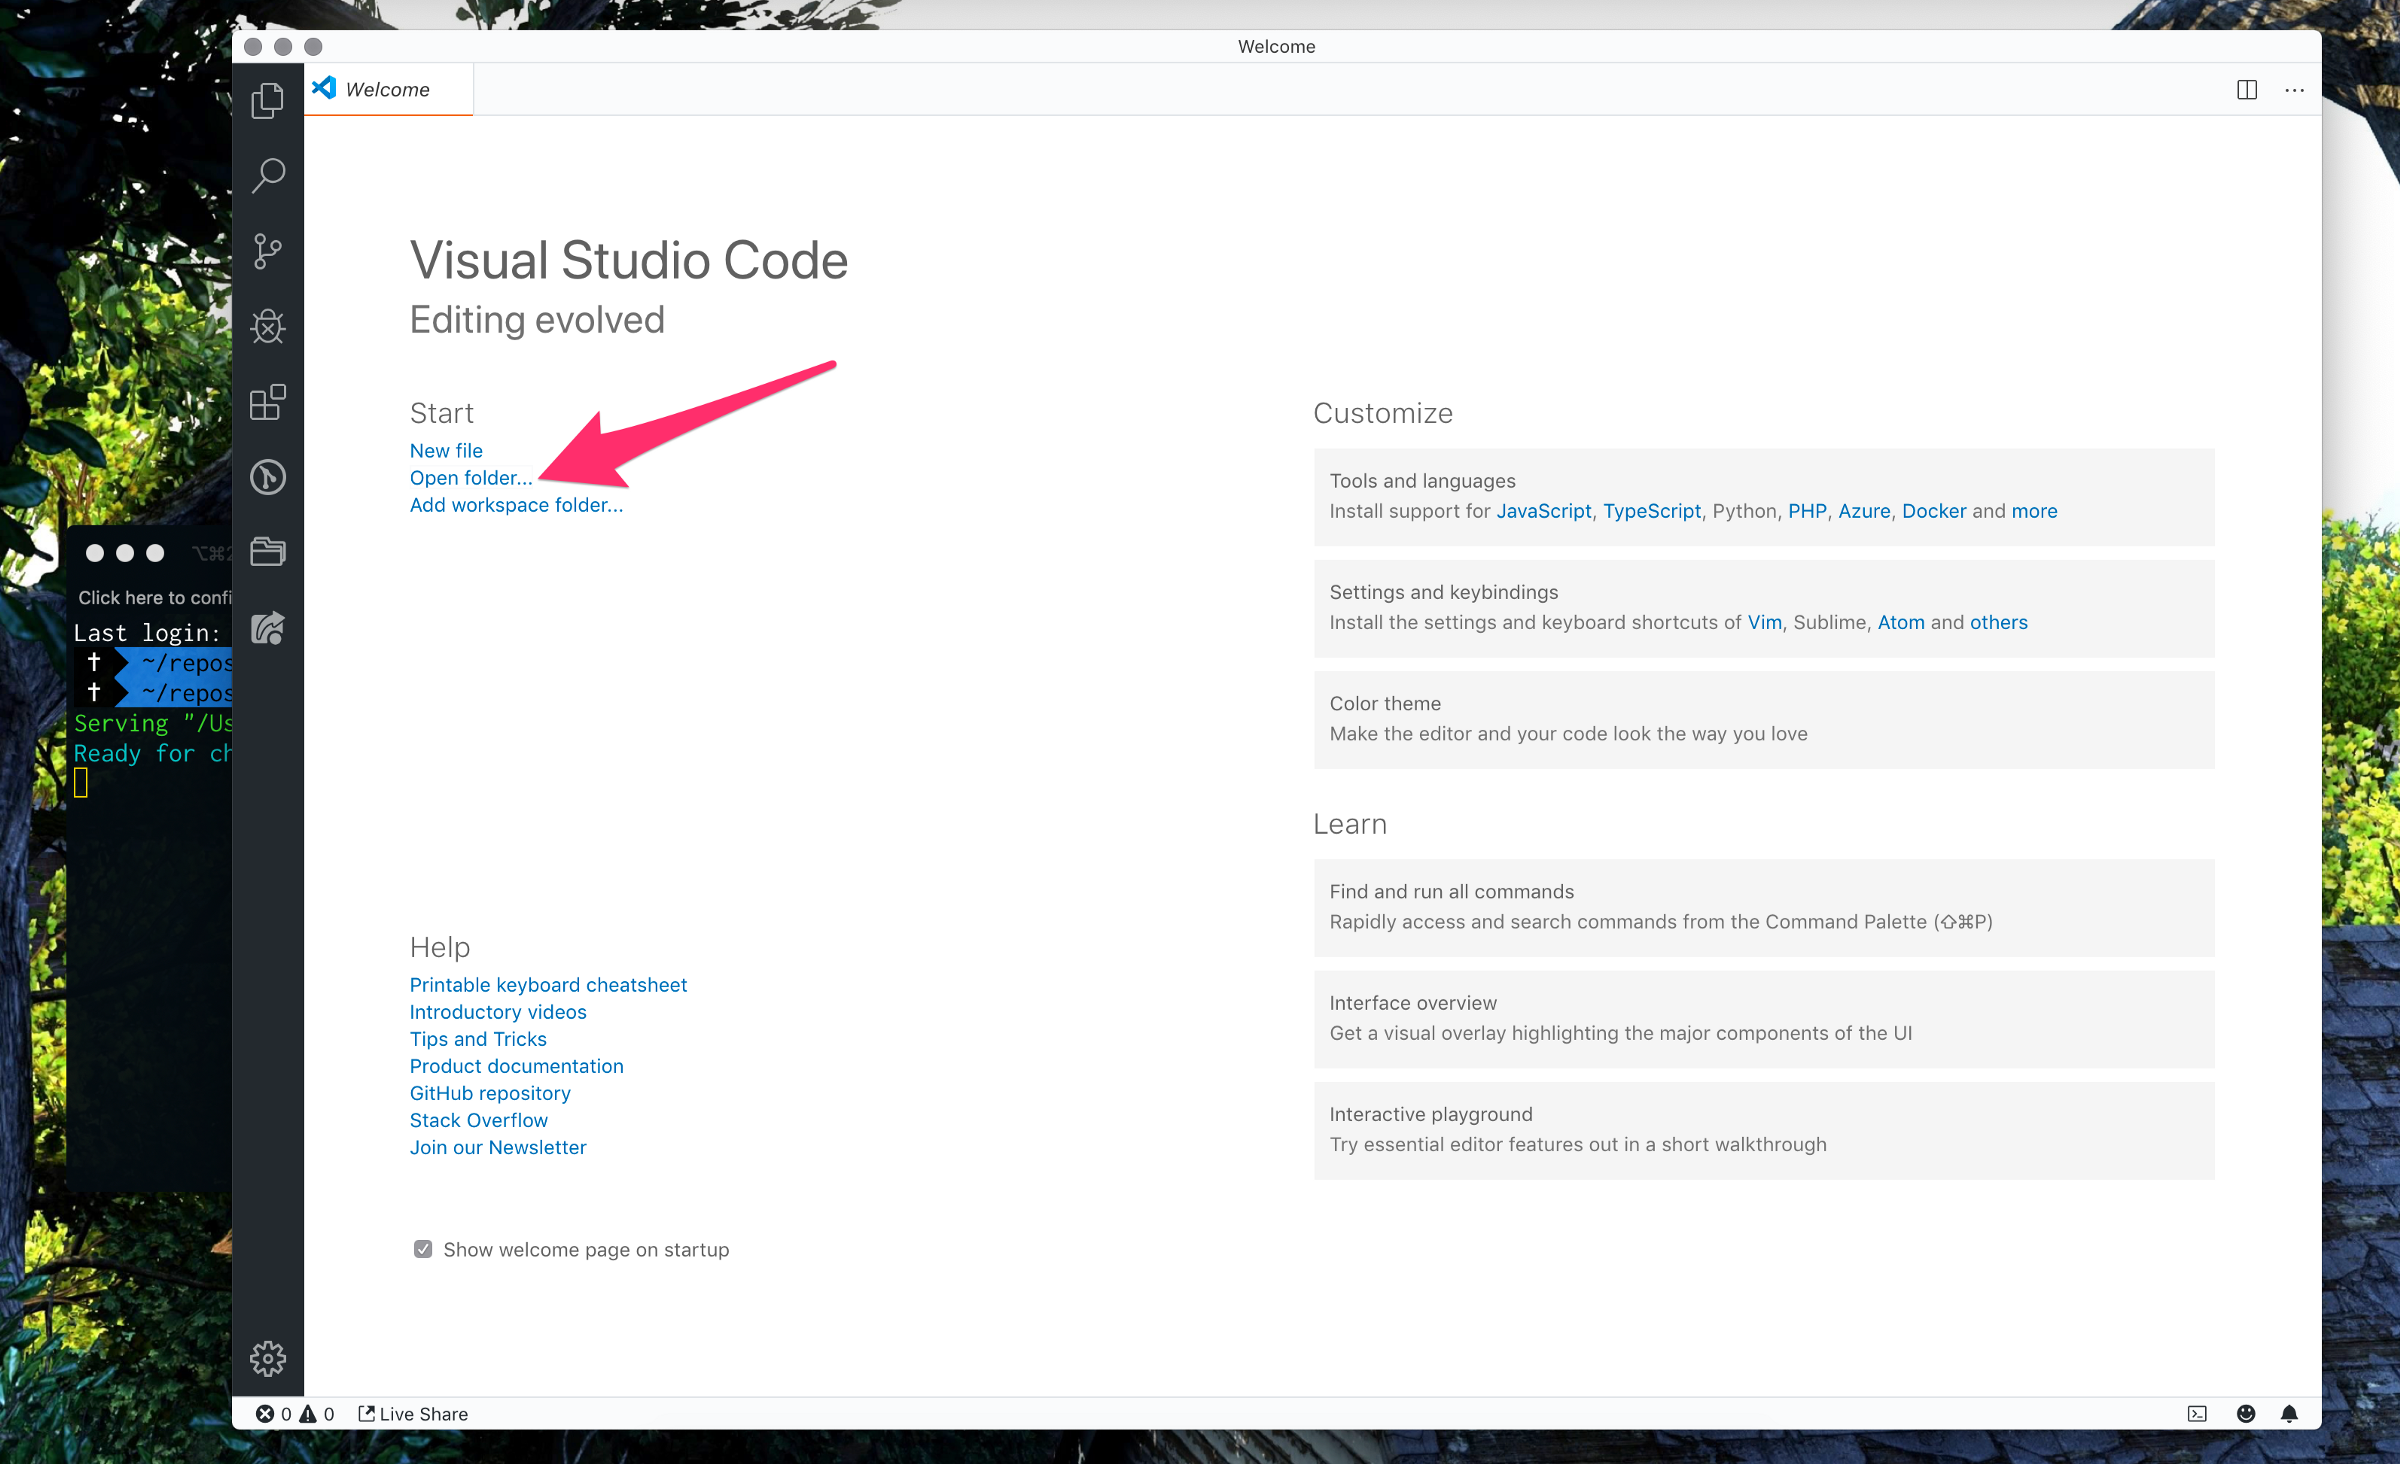This screenshot has width=2400, height=1464.
Task: Open the Printable keyboard cheatsheet
Action: pyautogui.click(x=548, y=984)
